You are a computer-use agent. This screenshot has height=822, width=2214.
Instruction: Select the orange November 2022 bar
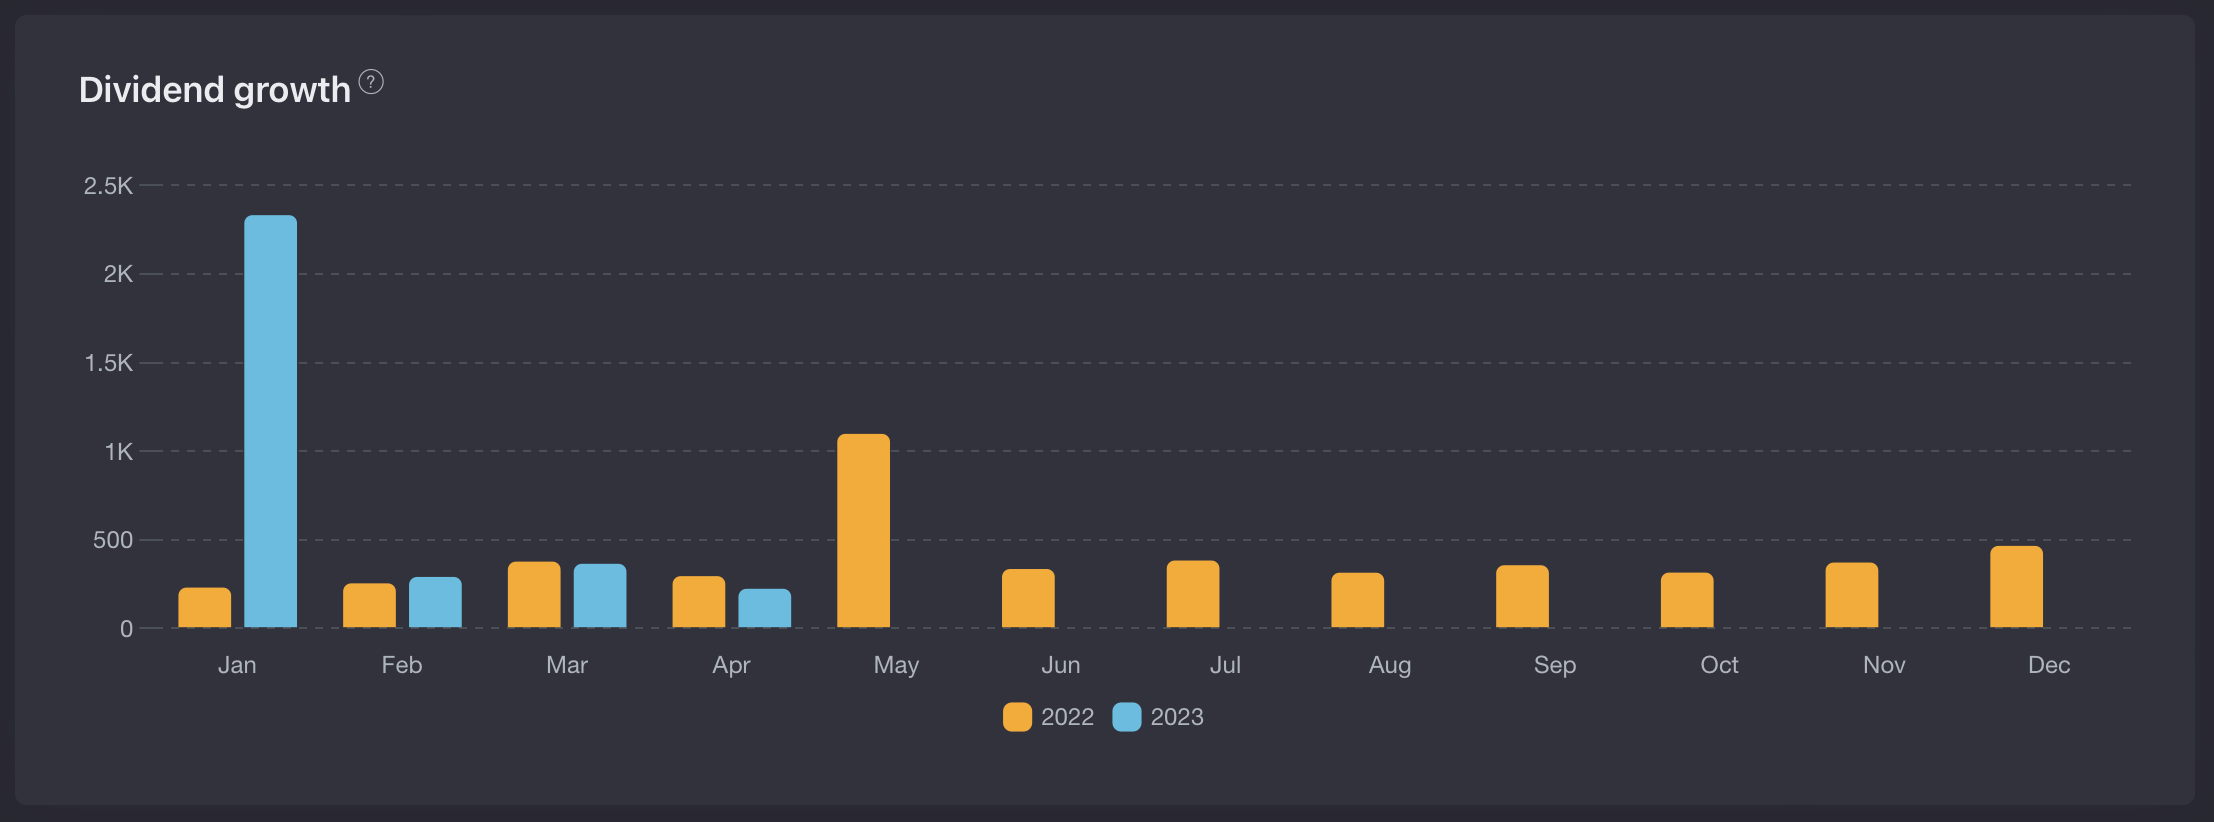[1851, 595]
